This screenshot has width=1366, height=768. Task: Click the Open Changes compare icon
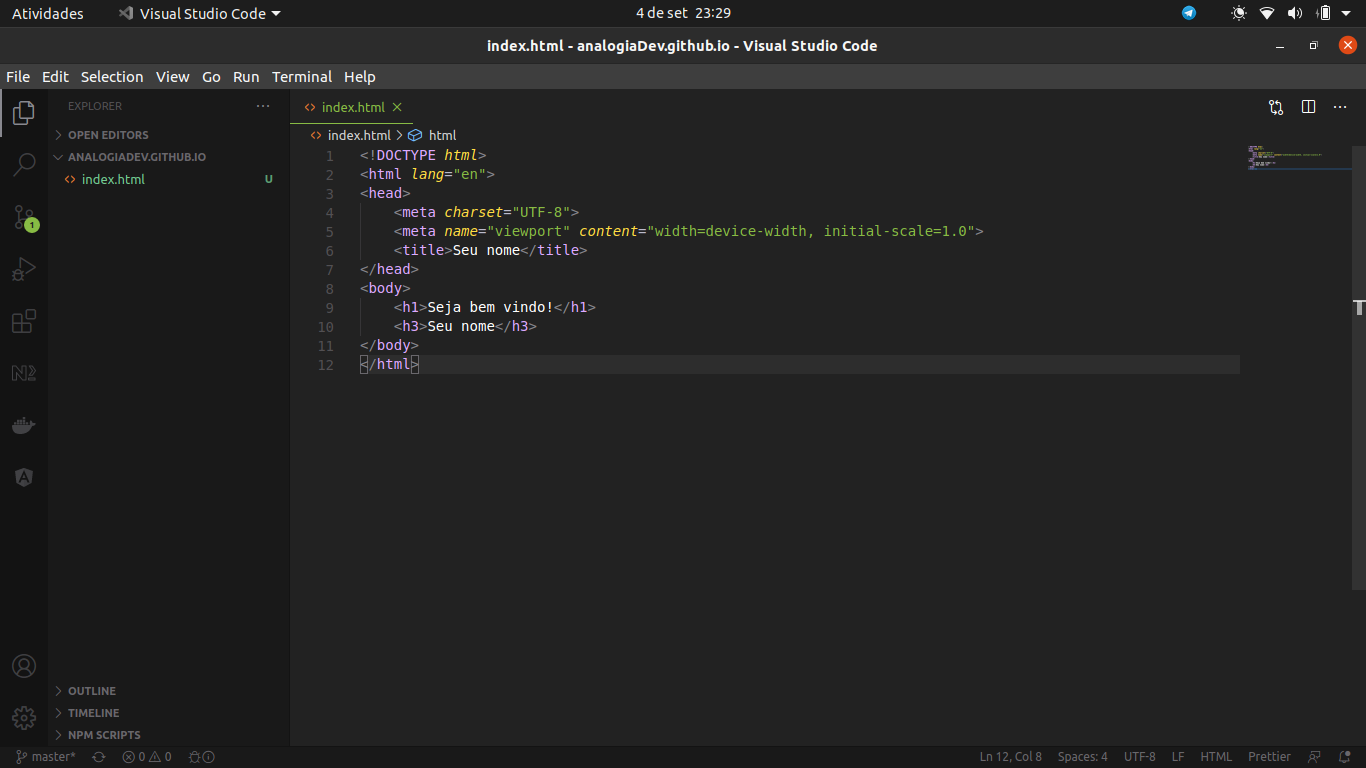(x=1276, y=107)
